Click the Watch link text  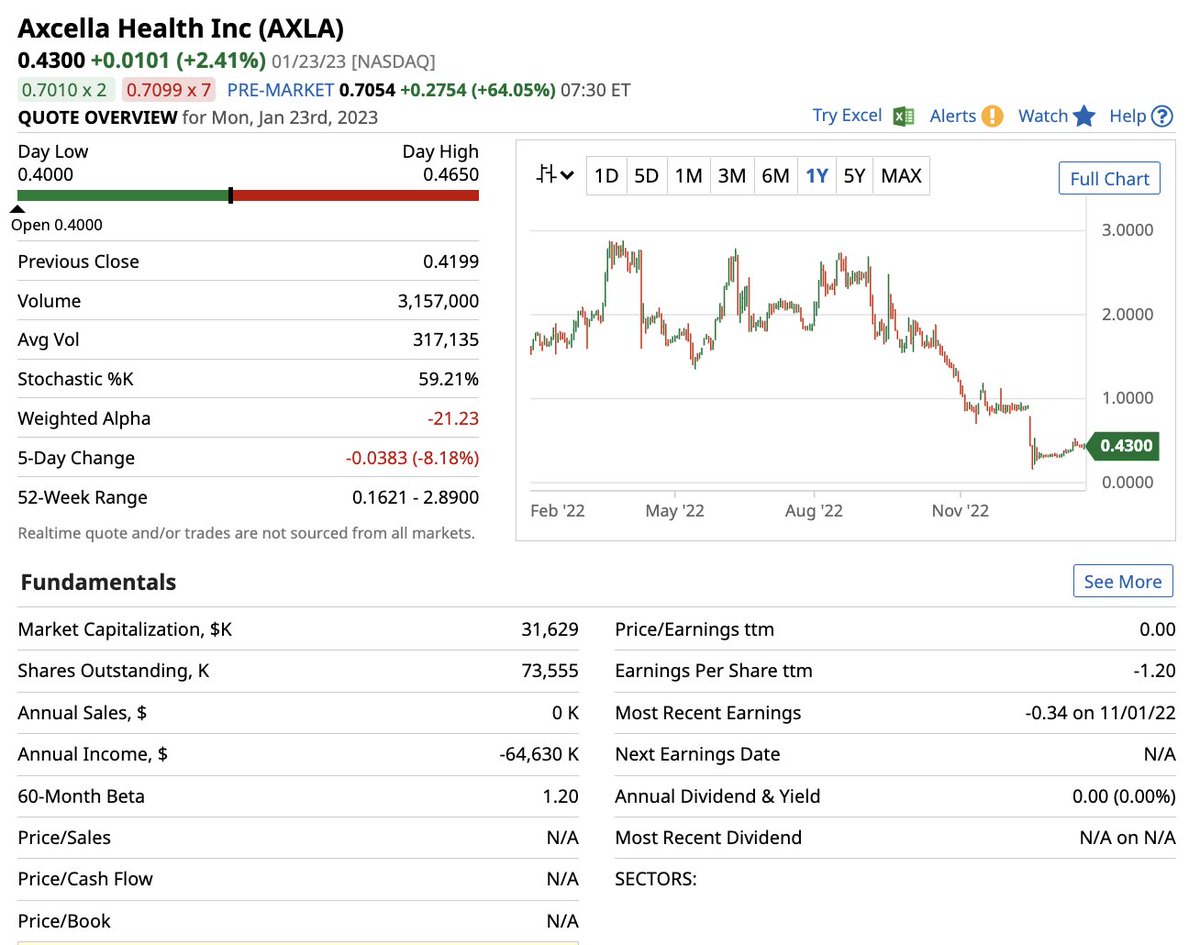click(1043, 116)
